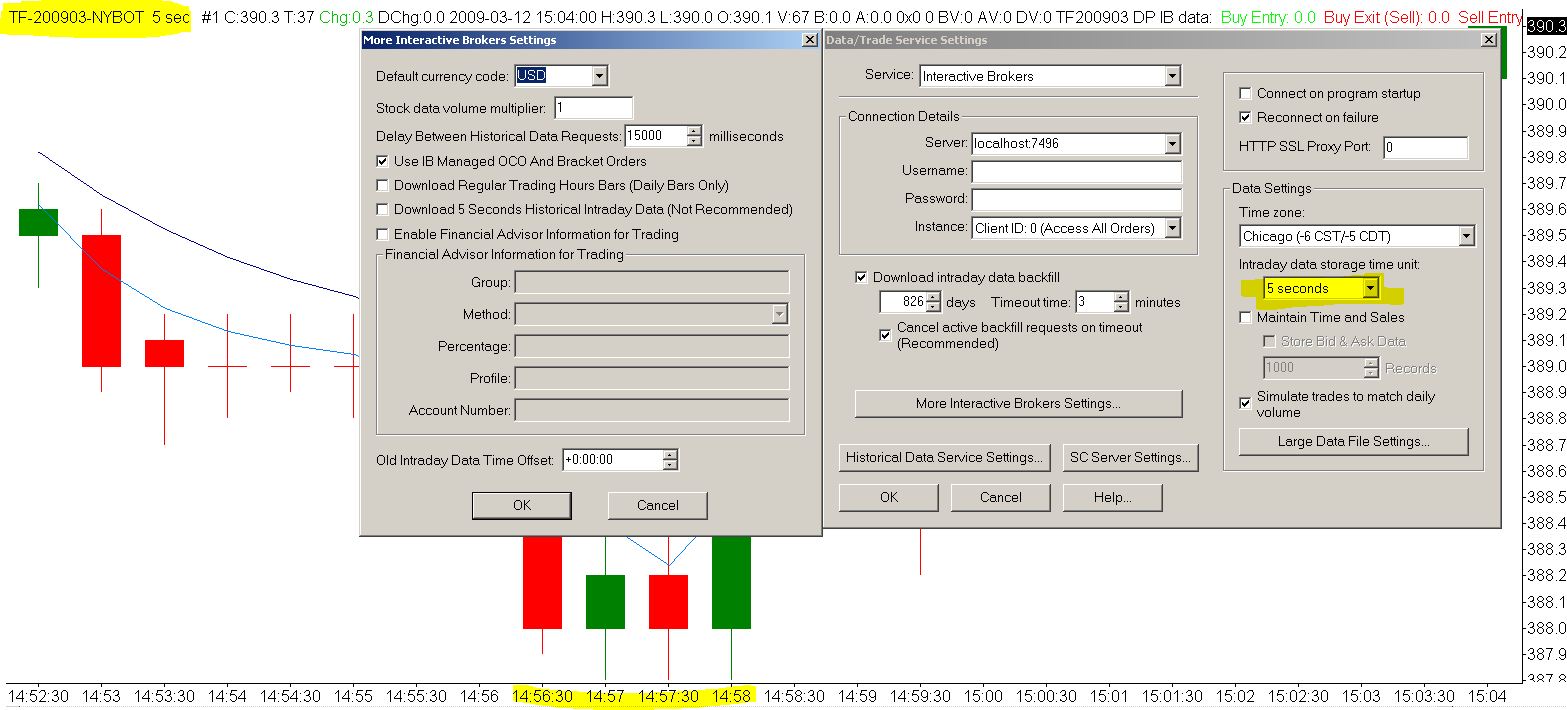Open Historical Data Service Settings
1567x710 pixels.
[x=944, y=457]
